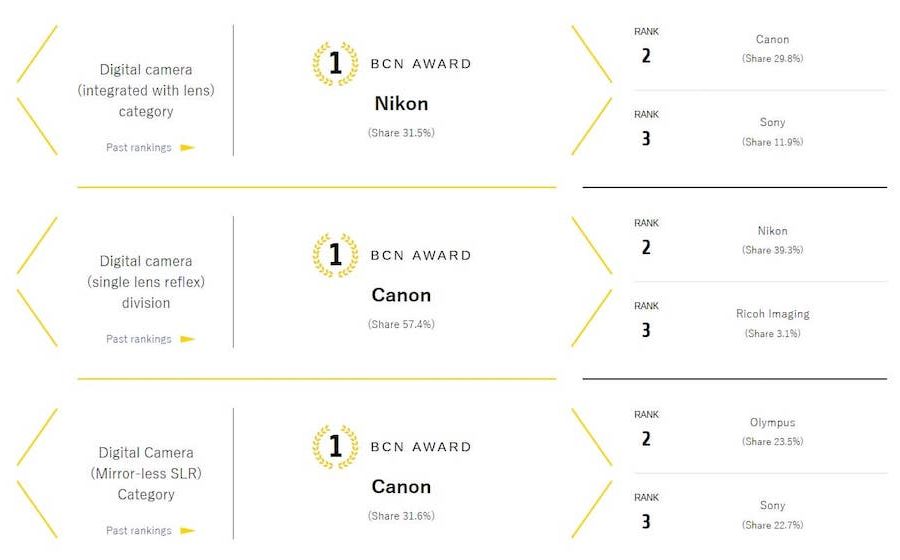The height and width of the screenshot is (560, 900).
Task: Click yellow arrow beside integrated lens Past rankings
Action: (x=187, y=148)
